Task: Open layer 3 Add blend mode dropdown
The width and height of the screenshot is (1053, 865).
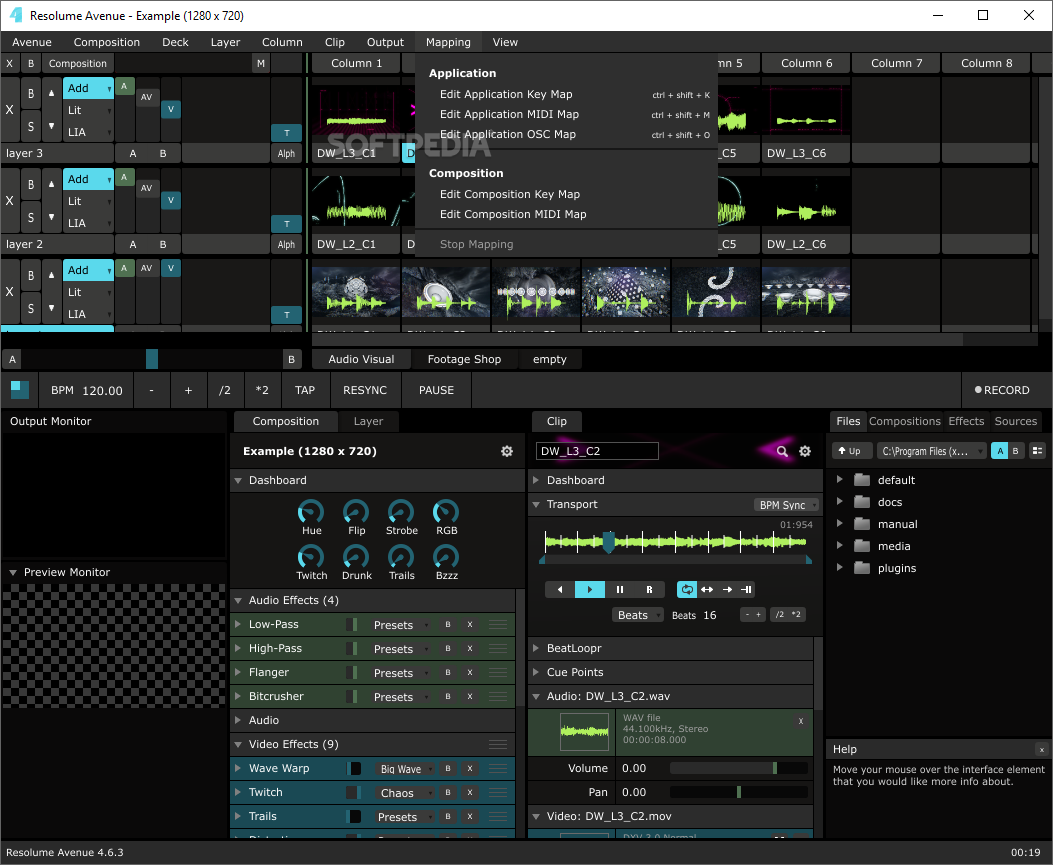Action: coord(89,88)
